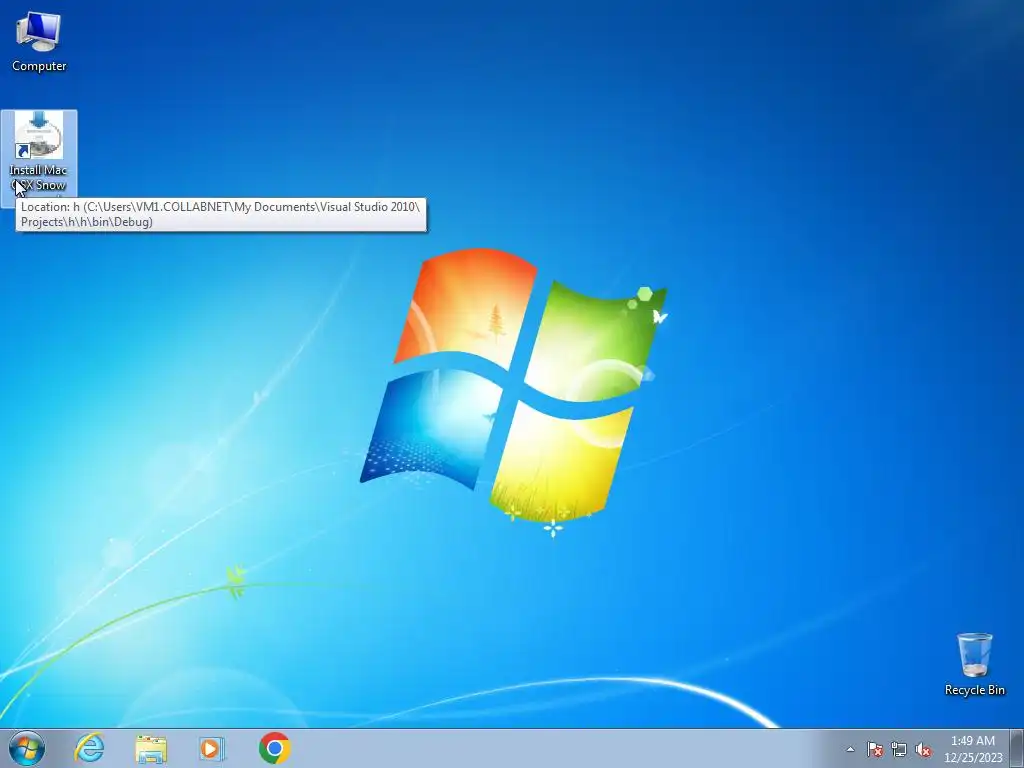Select the Computer desktop icon

click(39, 40)
